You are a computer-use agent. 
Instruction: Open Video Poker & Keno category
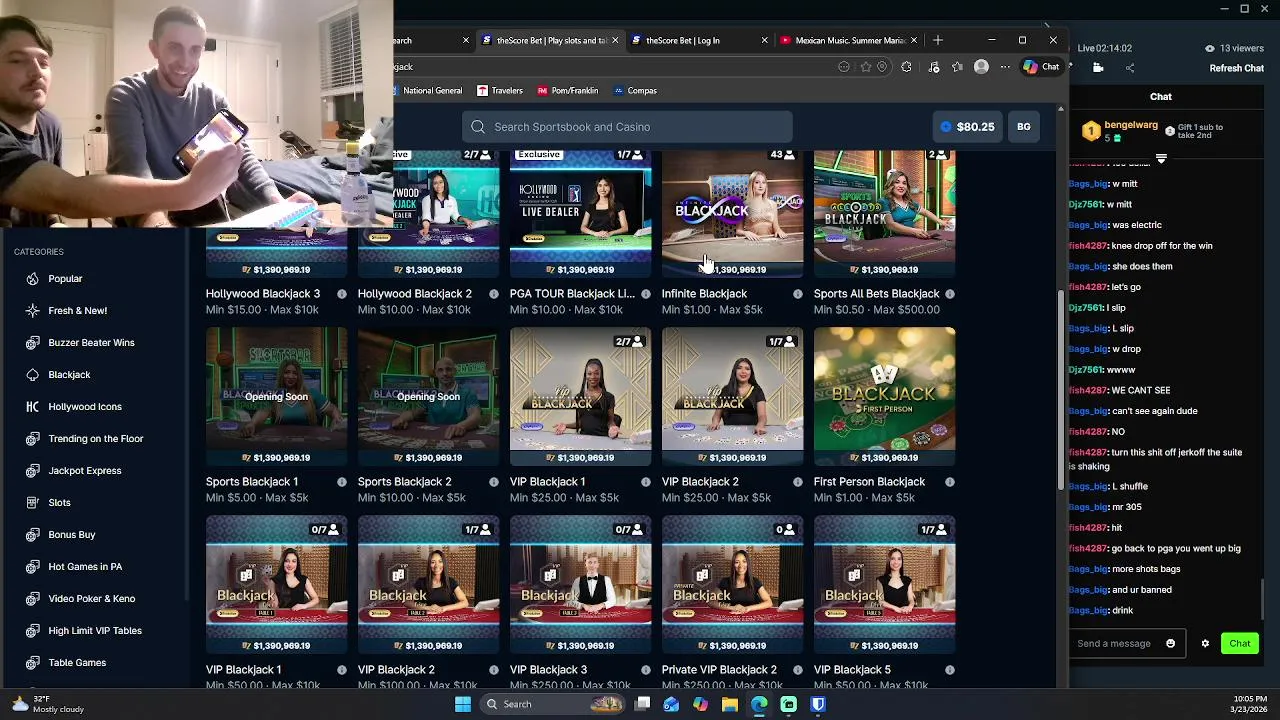[91, 599]
